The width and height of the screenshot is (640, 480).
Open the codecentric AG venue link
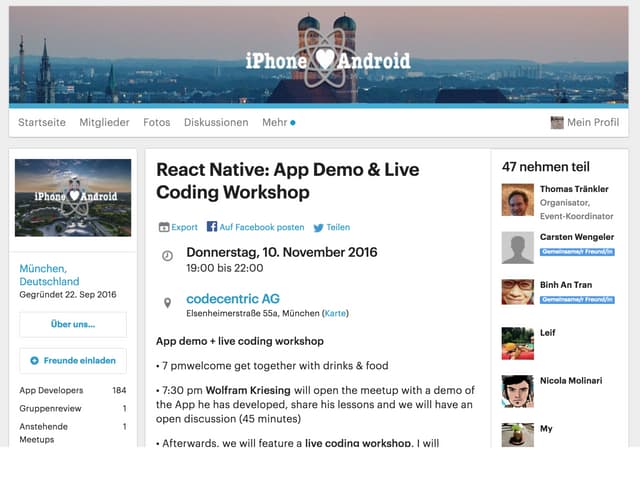coord(233,299)
